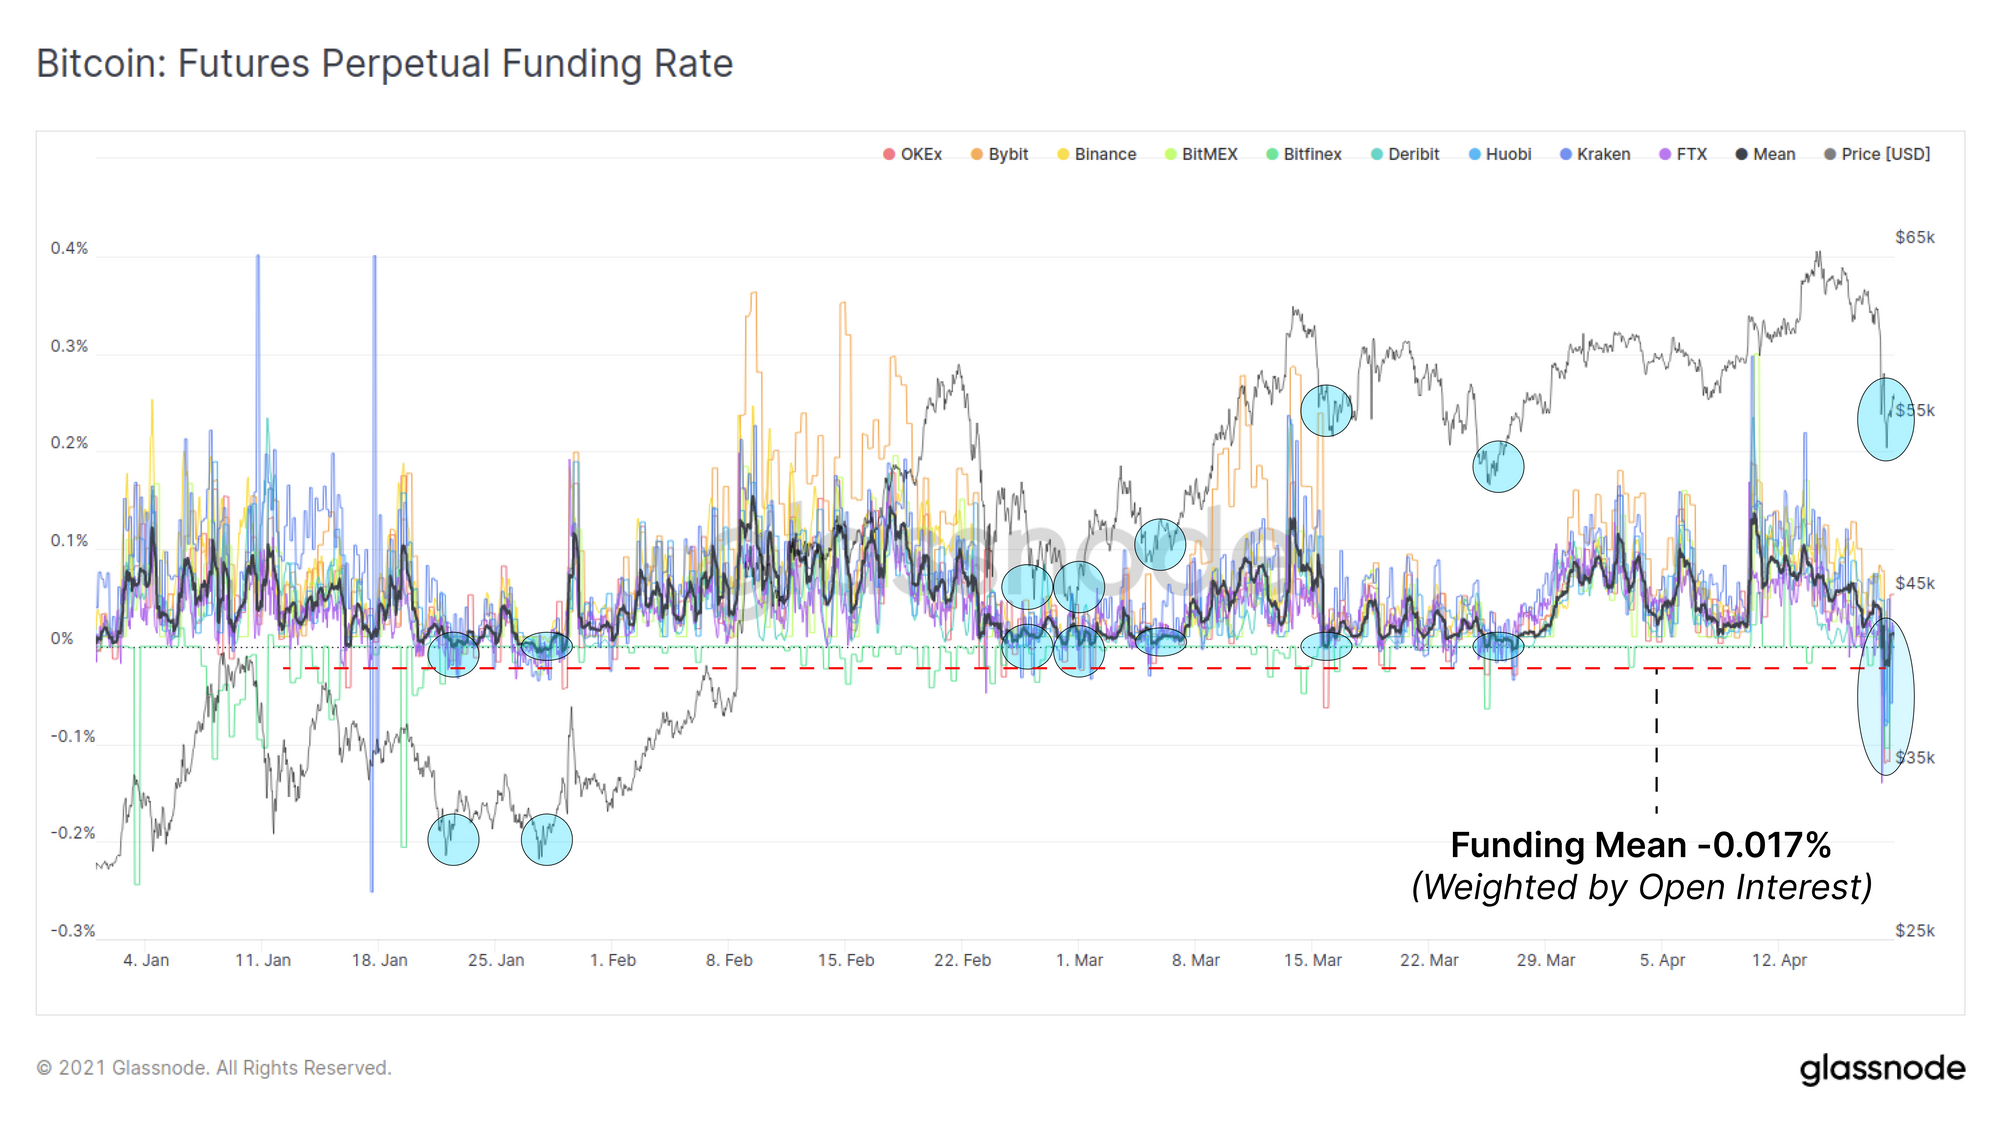
Task: Hide the Huobi series
Action: pyautogui.click(x=1507, y=154)
